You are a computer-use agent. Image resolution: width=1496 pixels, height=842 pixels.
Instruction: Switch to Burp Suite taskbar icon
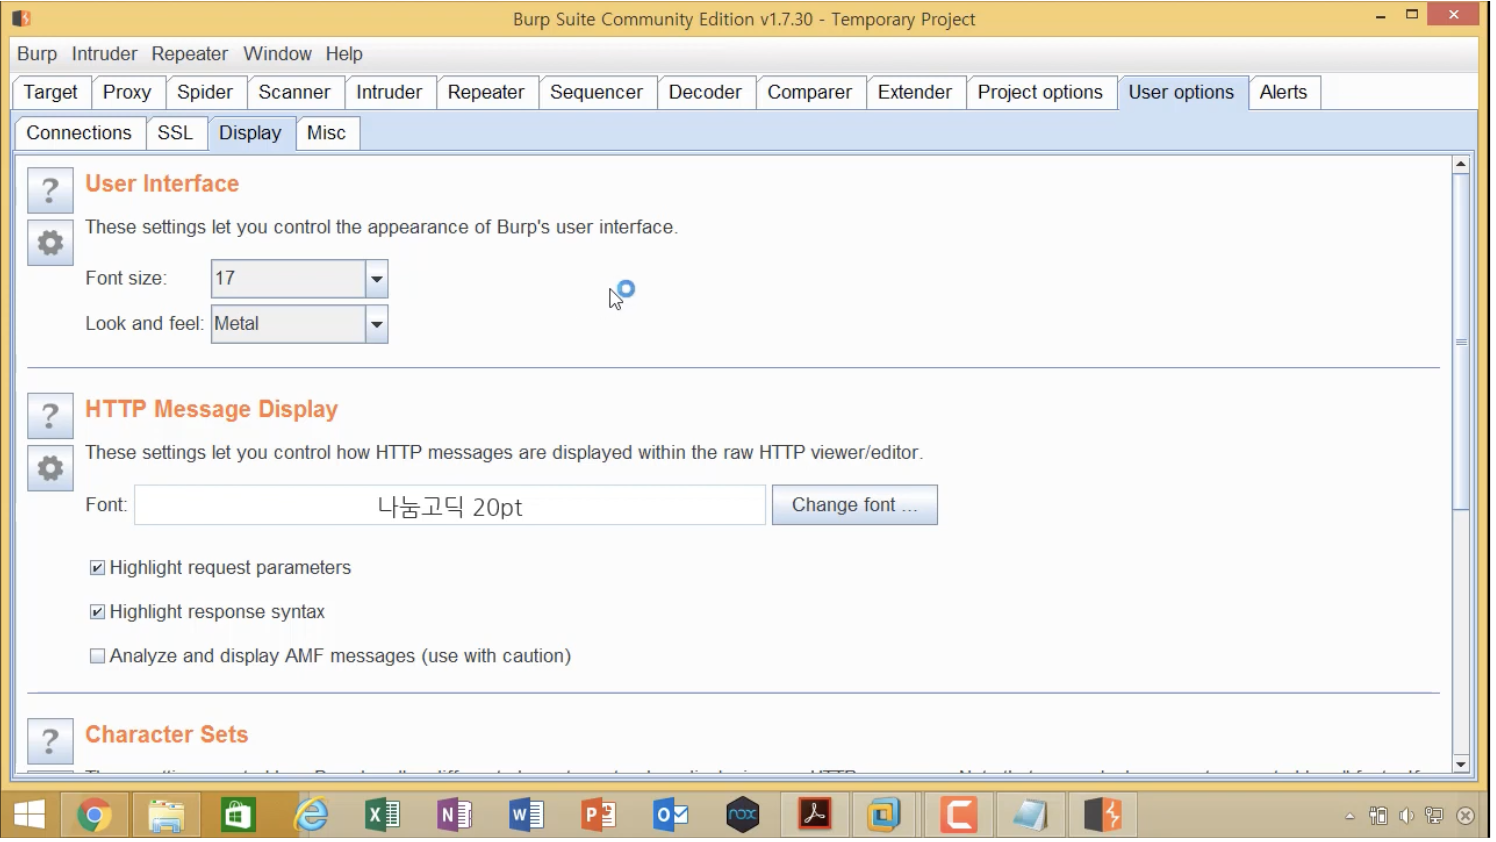tap(1102, 816)
